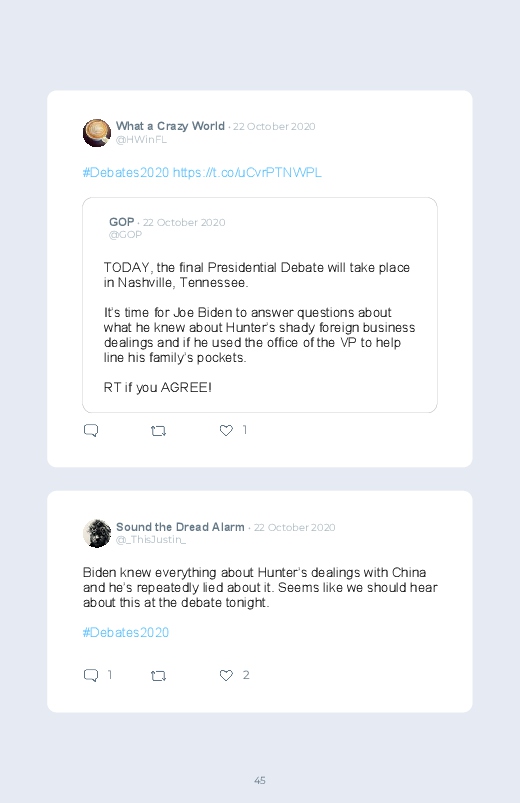The image size is (520, 803).
Task: Open Sound the Dread Alarm display name
Action: 180,527
